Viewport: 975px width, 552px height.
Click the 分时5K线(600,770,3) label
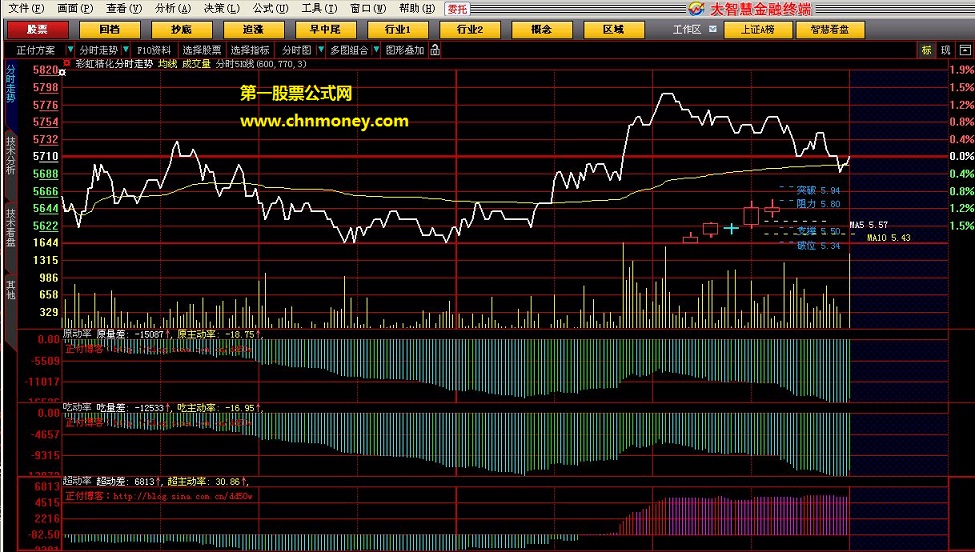[261, 64]
